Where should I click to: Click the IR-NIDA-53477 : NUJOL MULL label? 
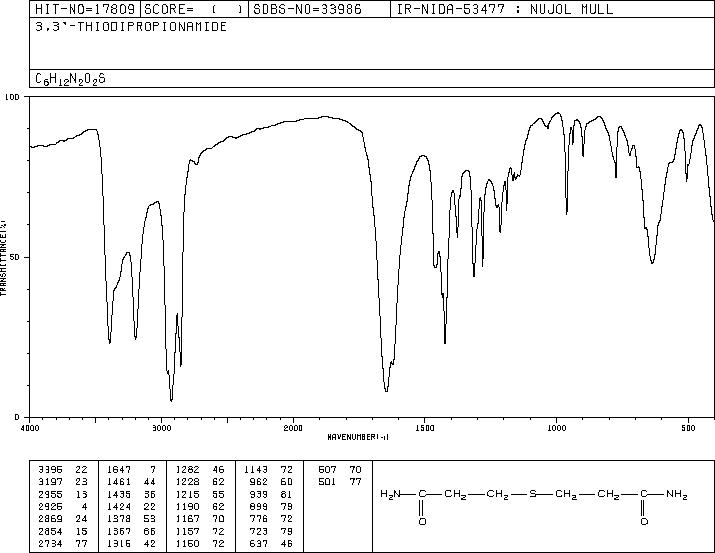point(505,9)
